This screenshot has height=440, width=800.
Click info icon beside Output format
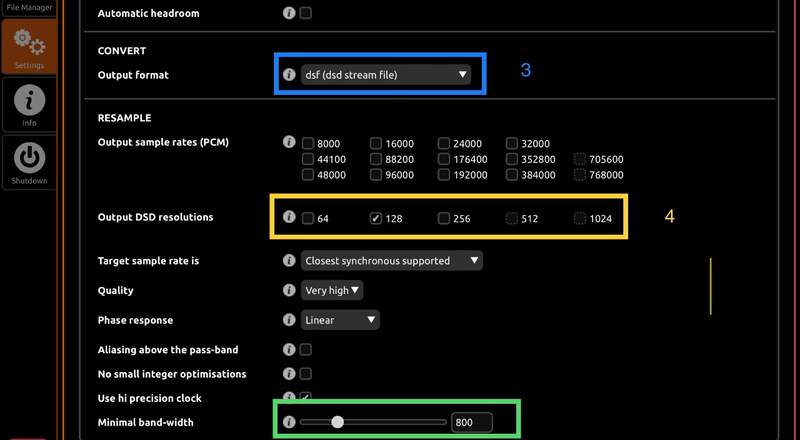point(289,74)
